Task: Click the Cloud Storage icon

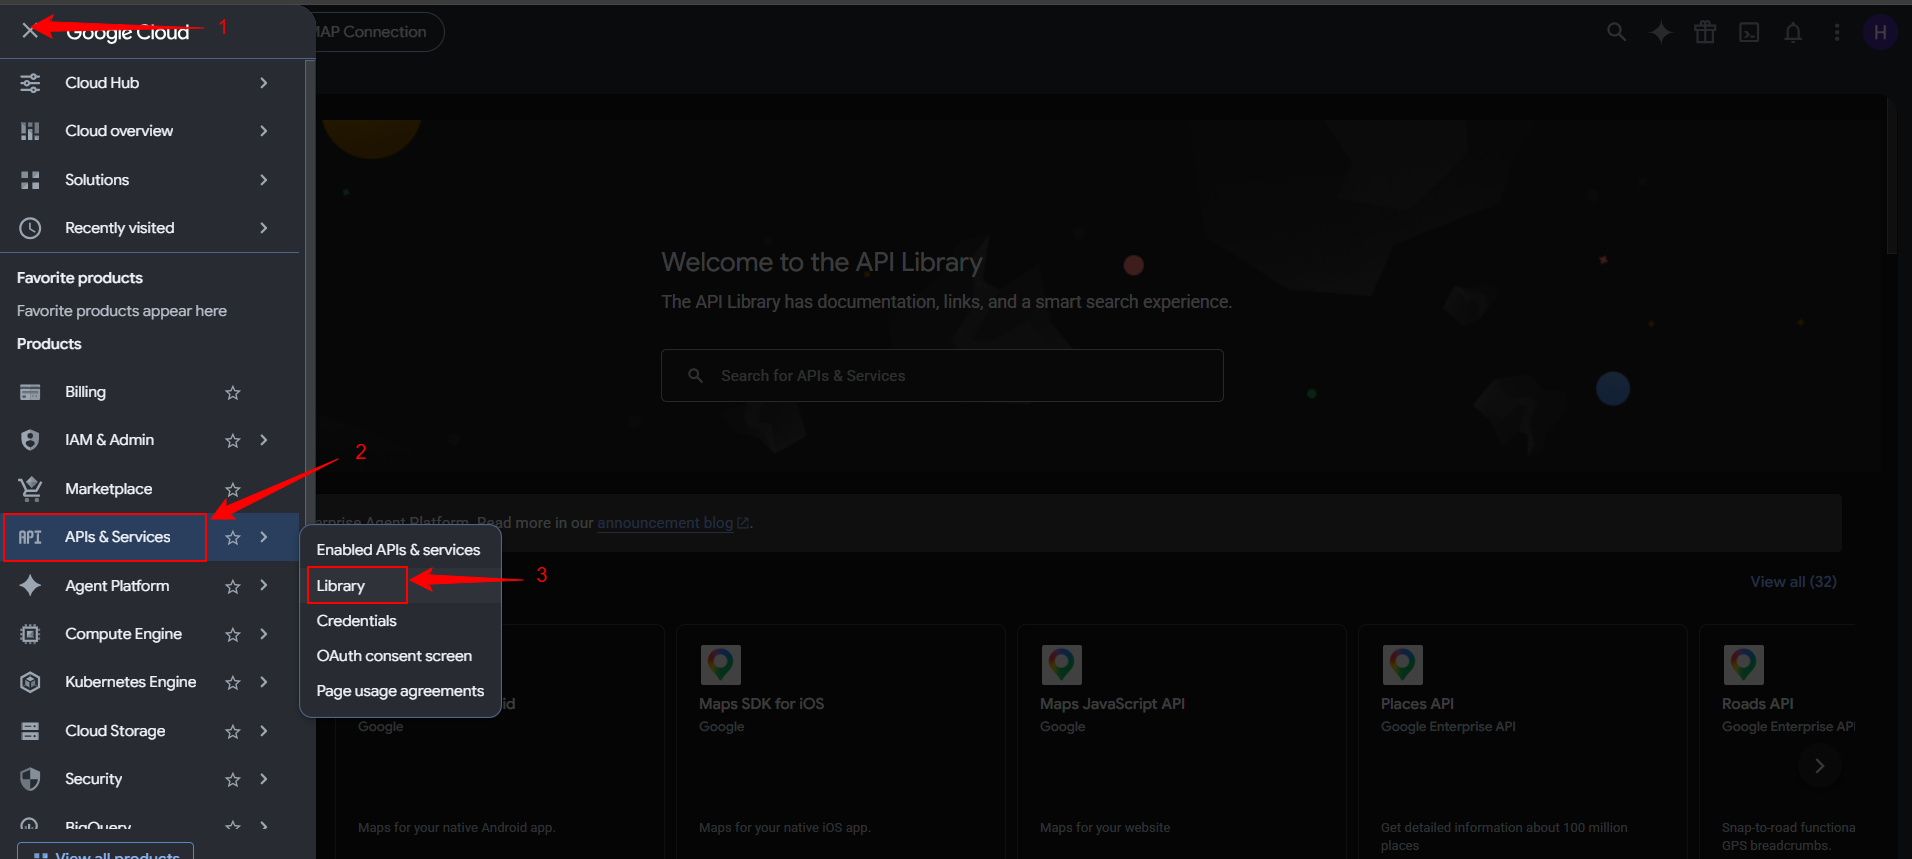Action: point(30,731)
